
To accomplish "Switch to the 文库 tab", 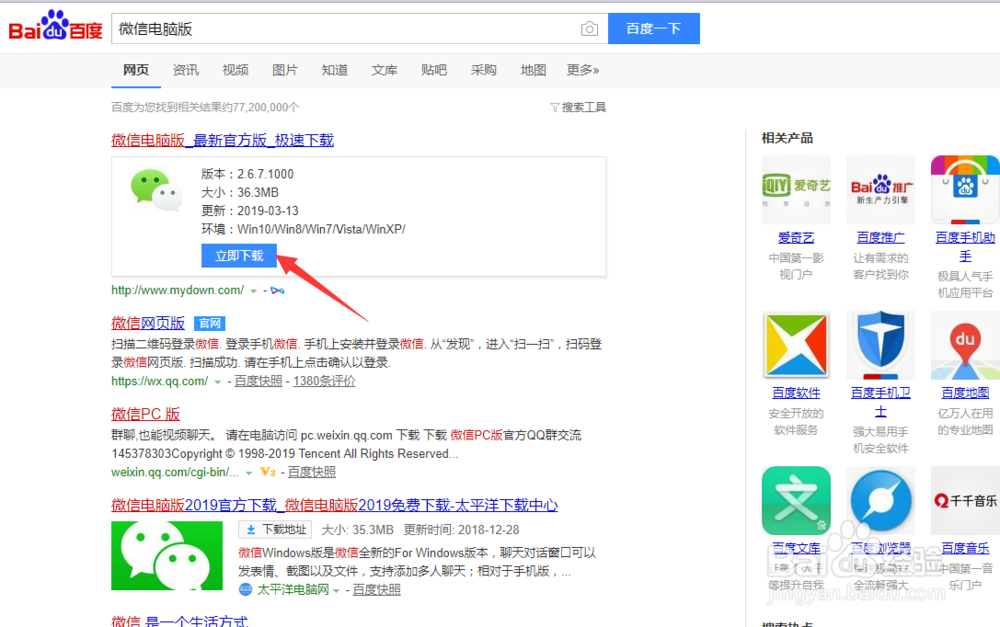I will pos(385,70).
